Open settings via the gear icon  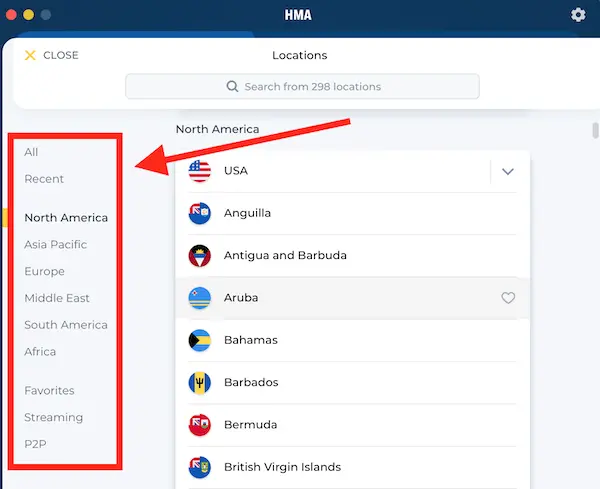[578, 15]
